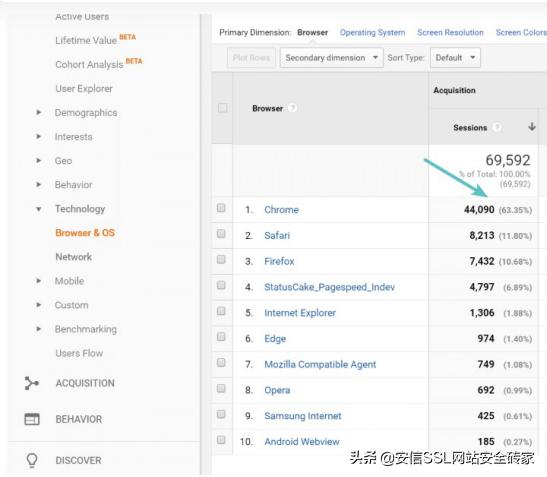Expand the Demographics menu arrow
The image size is (547, 477).
point(39,112)
